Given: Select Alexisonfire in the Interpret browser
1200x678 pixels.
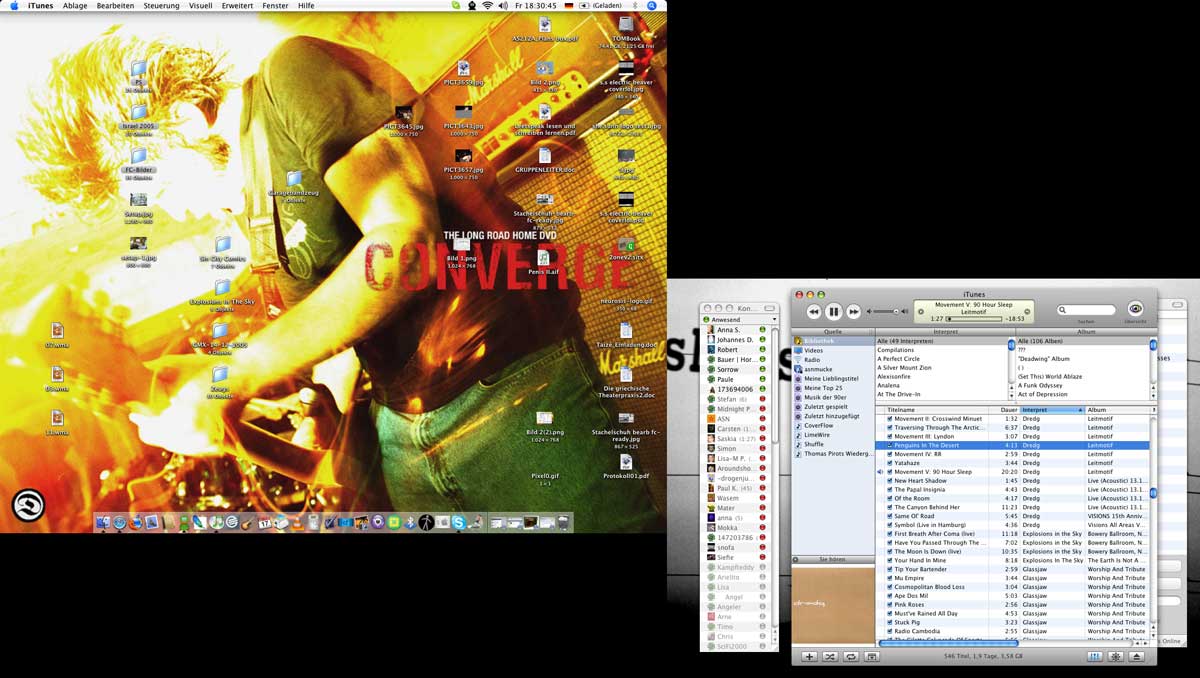Looking at the screenshot, I should tap(941, 376).
